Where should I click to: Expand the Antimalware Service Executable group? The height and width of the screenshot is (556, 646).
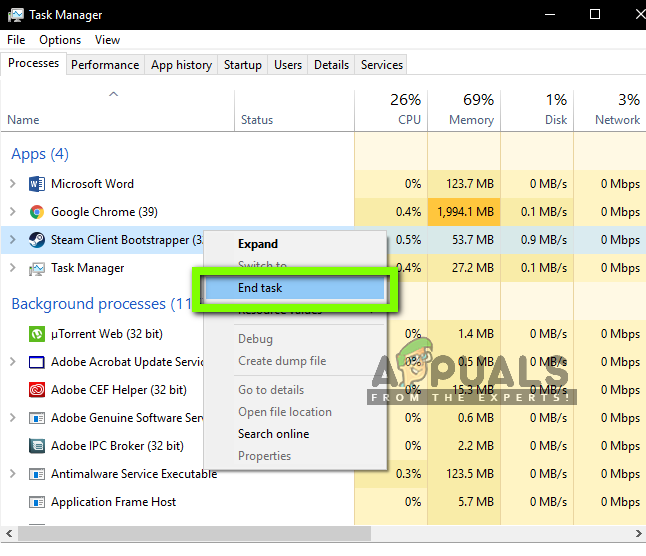tap(13, 474)
